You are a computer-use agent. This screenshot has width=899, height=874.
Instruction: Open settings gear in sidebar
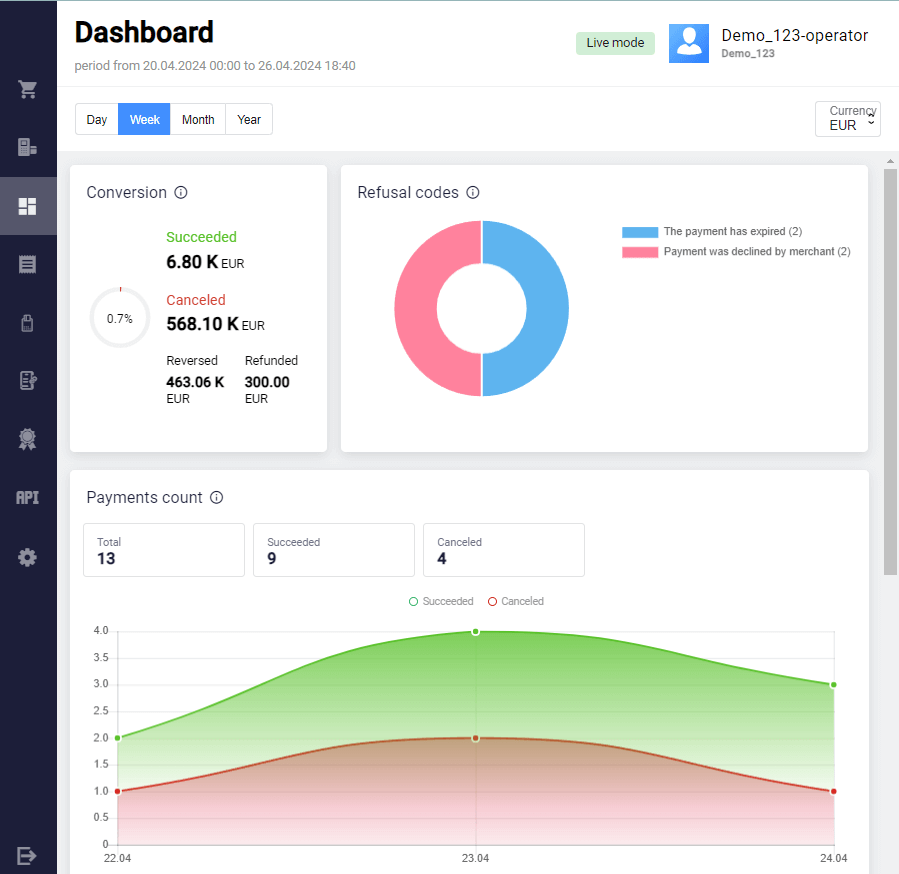pyautogui.click(x=28, y=558)
